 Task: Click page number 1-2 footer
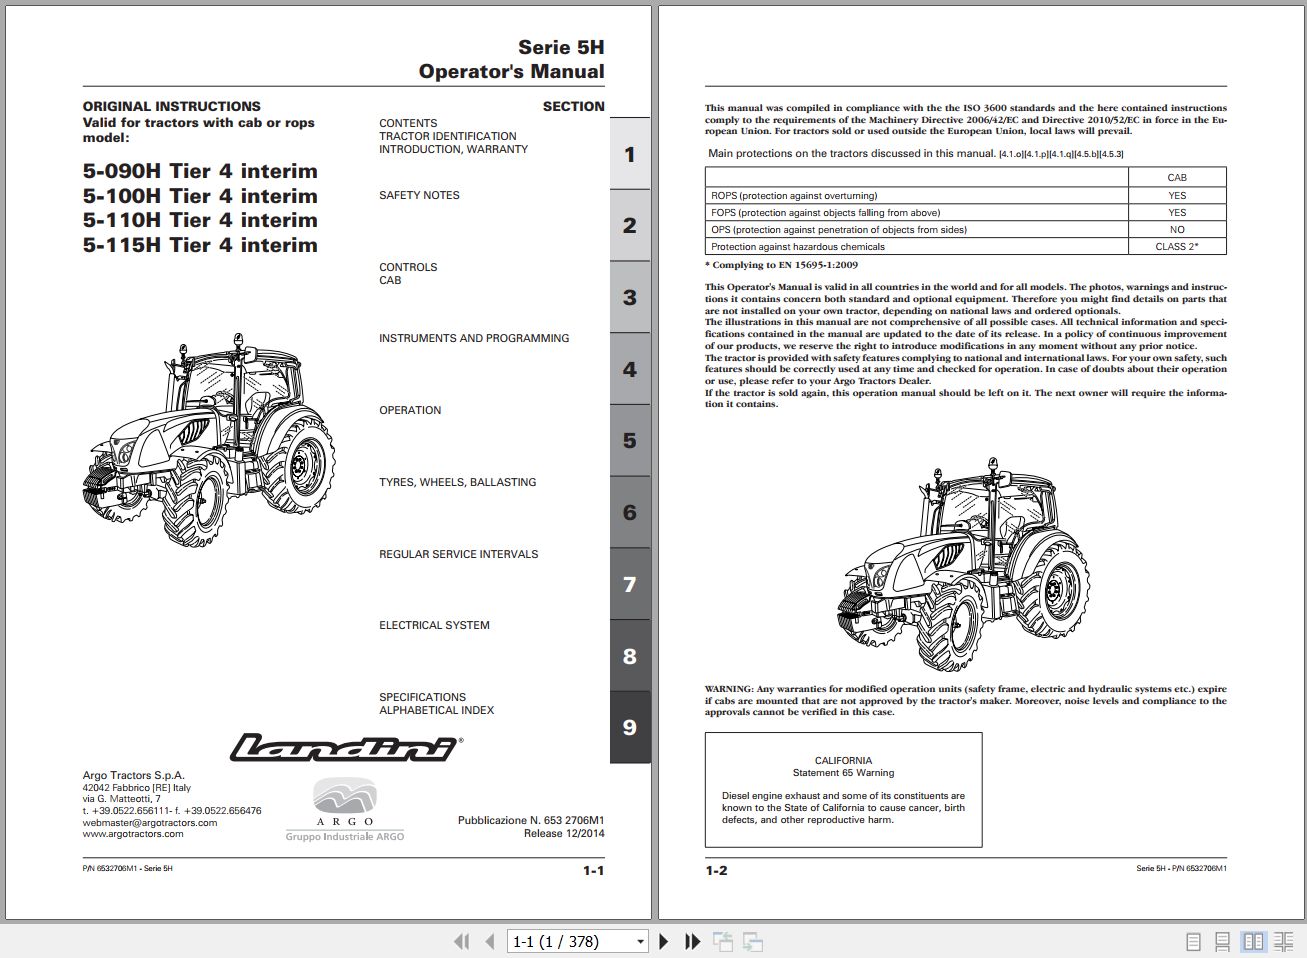(x=716, y=870)
